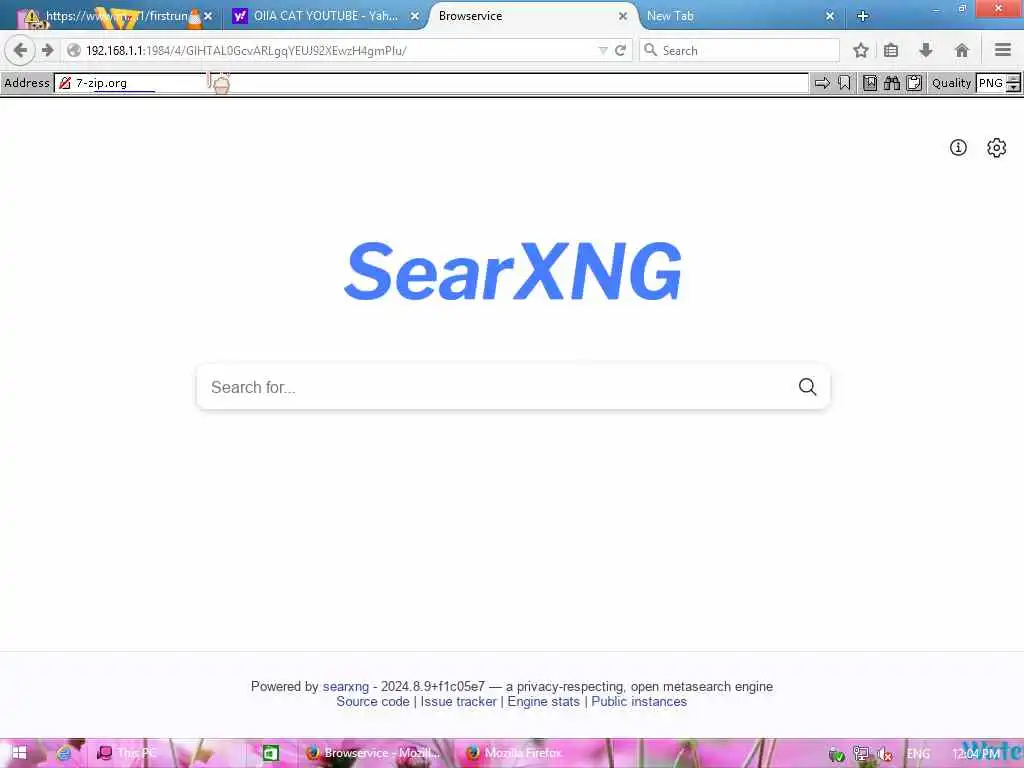The width and height of the screenshot is (1024, 768).
Task: Click the network tray icon
Action: click(x=861, y=754)
